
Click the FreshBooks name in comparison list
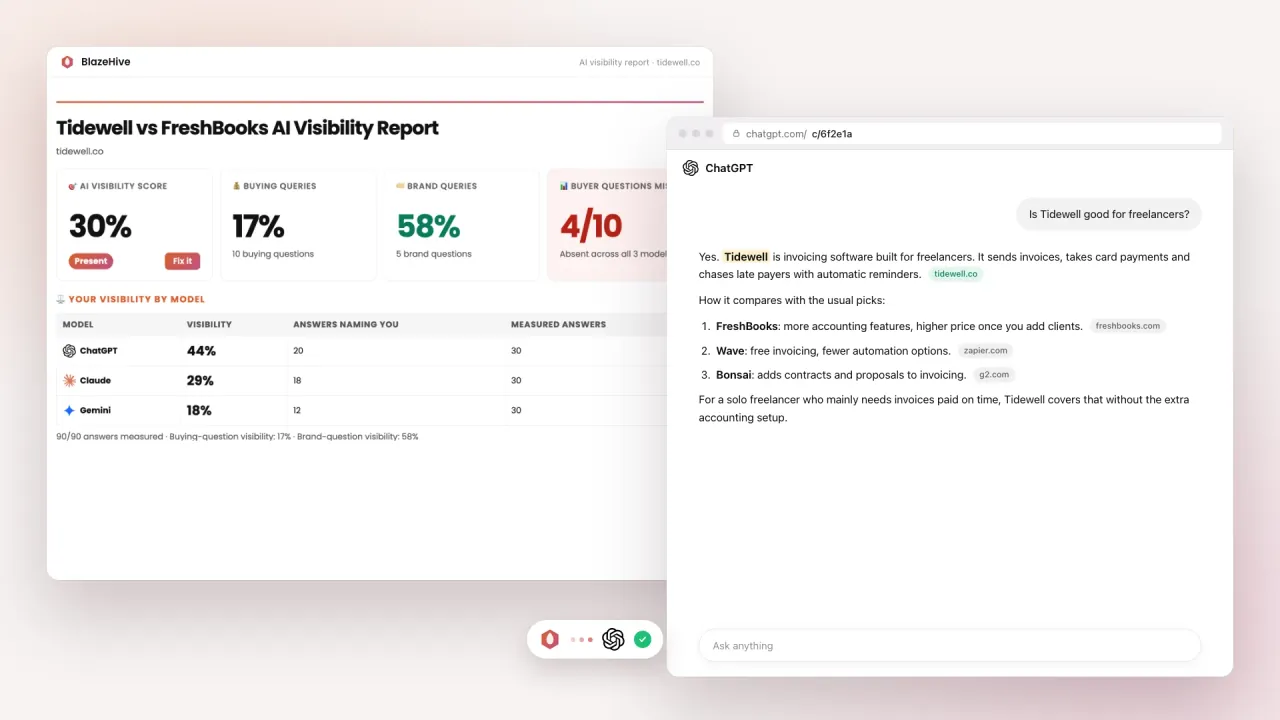747,326
